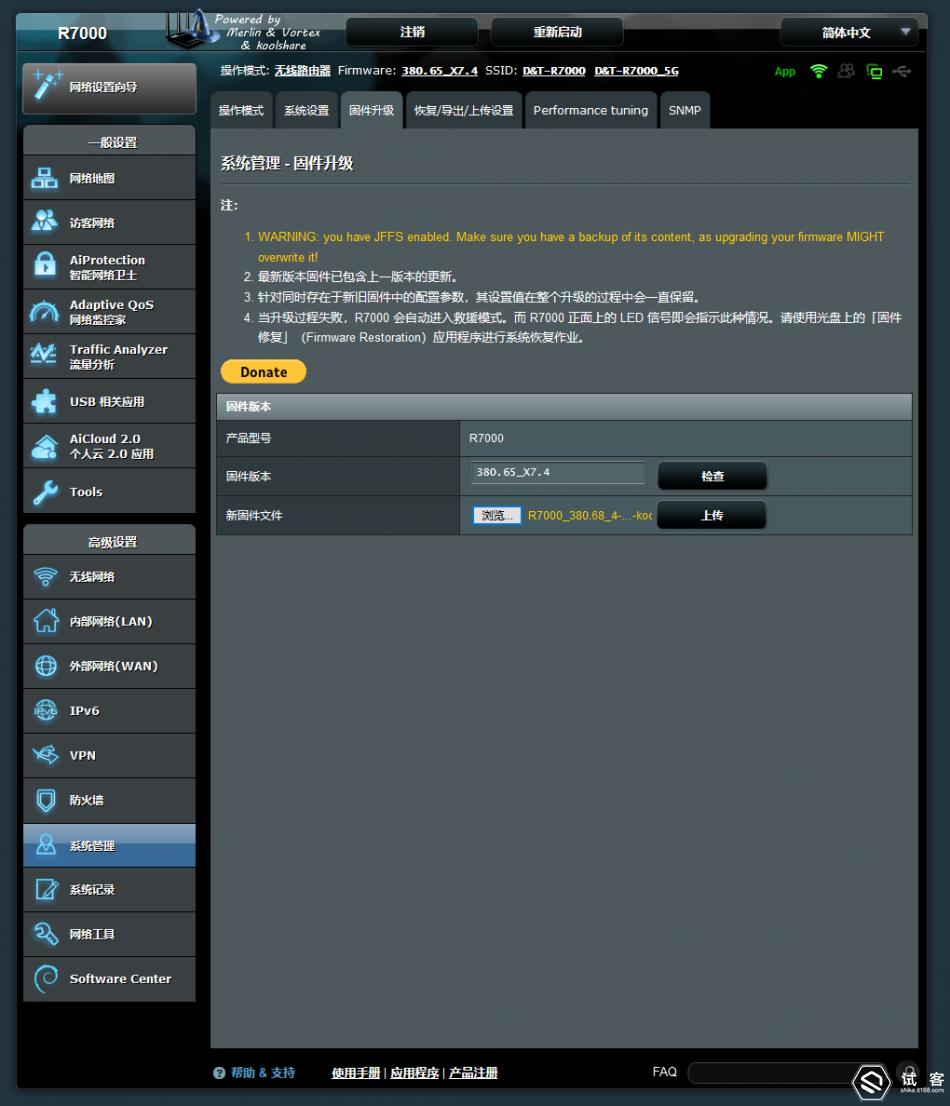Click the Adaptive QoS gauge icon

(x=46, y=312)
